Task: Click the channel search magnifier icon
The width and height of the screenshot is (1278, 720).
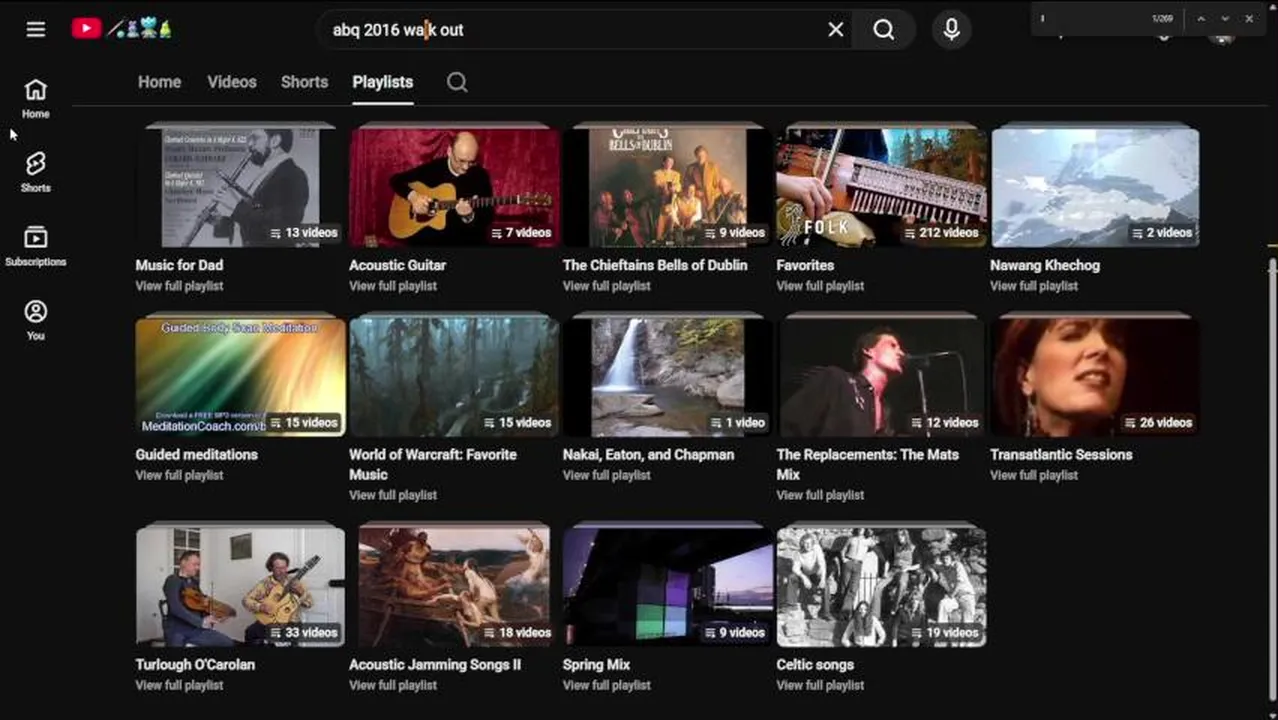Action: tap(457, 82)
